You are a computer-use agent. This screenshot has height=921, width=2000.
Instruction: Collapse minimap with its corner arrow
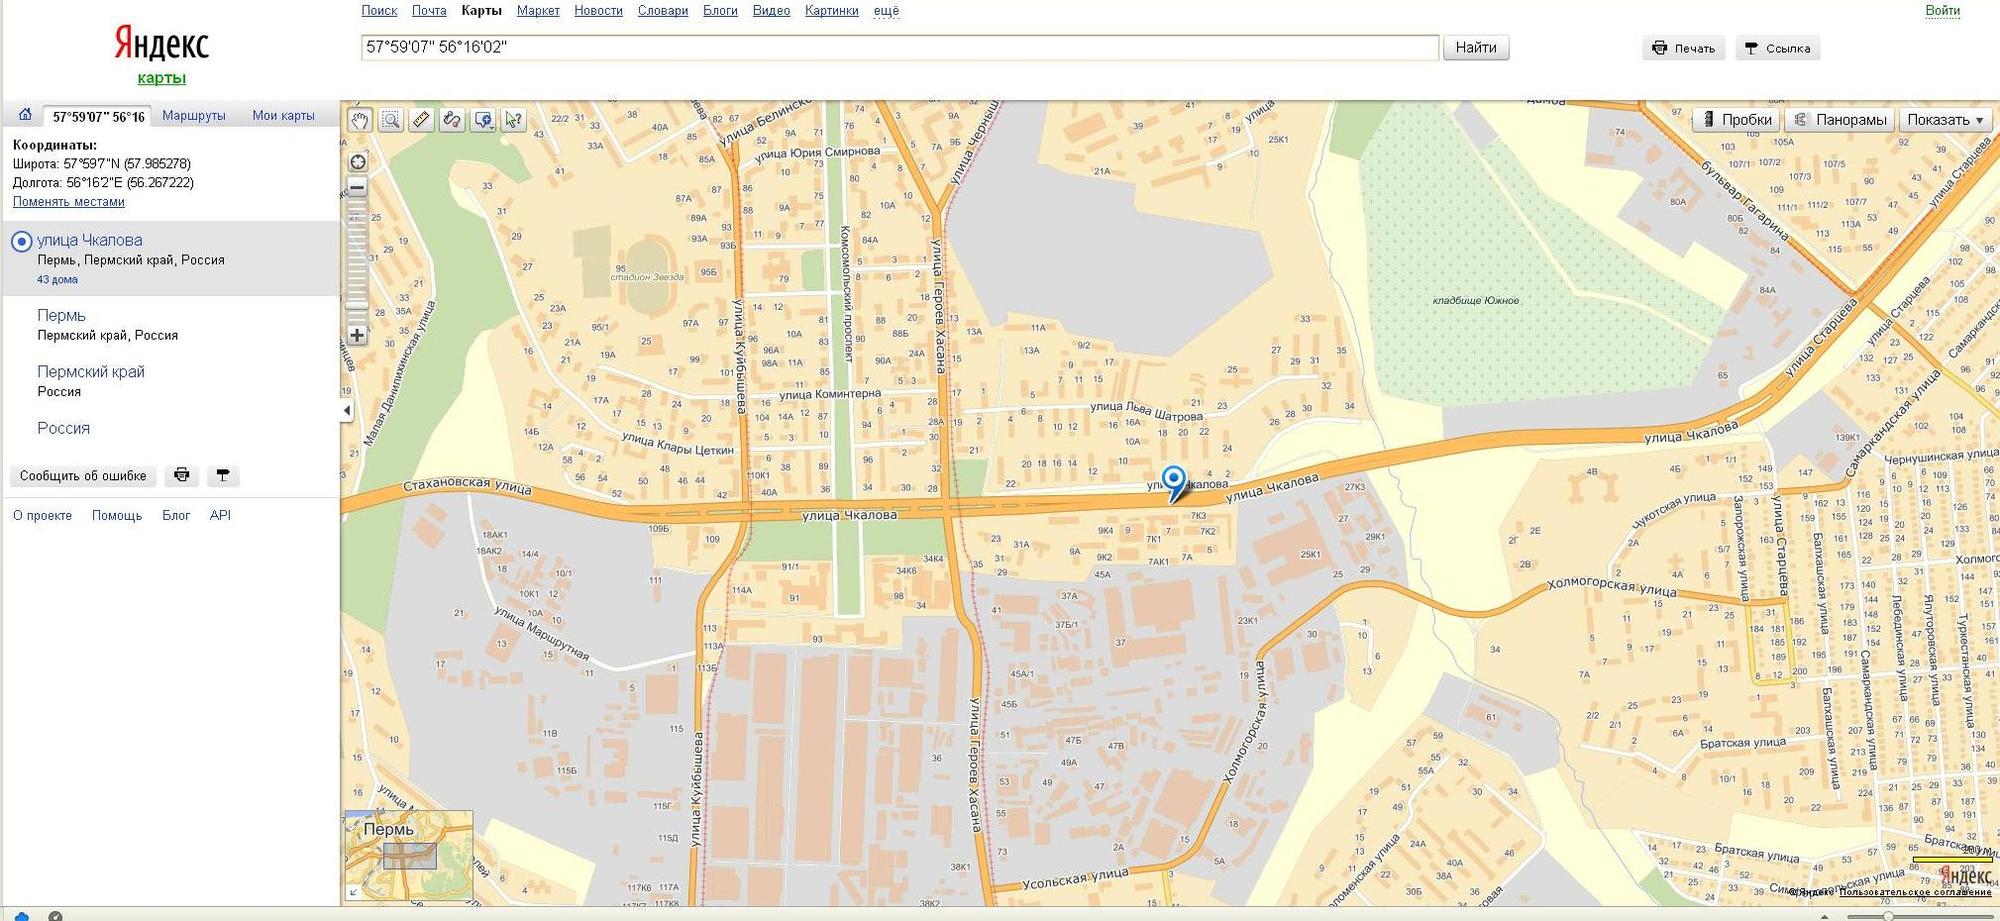(x=352, y=892)
